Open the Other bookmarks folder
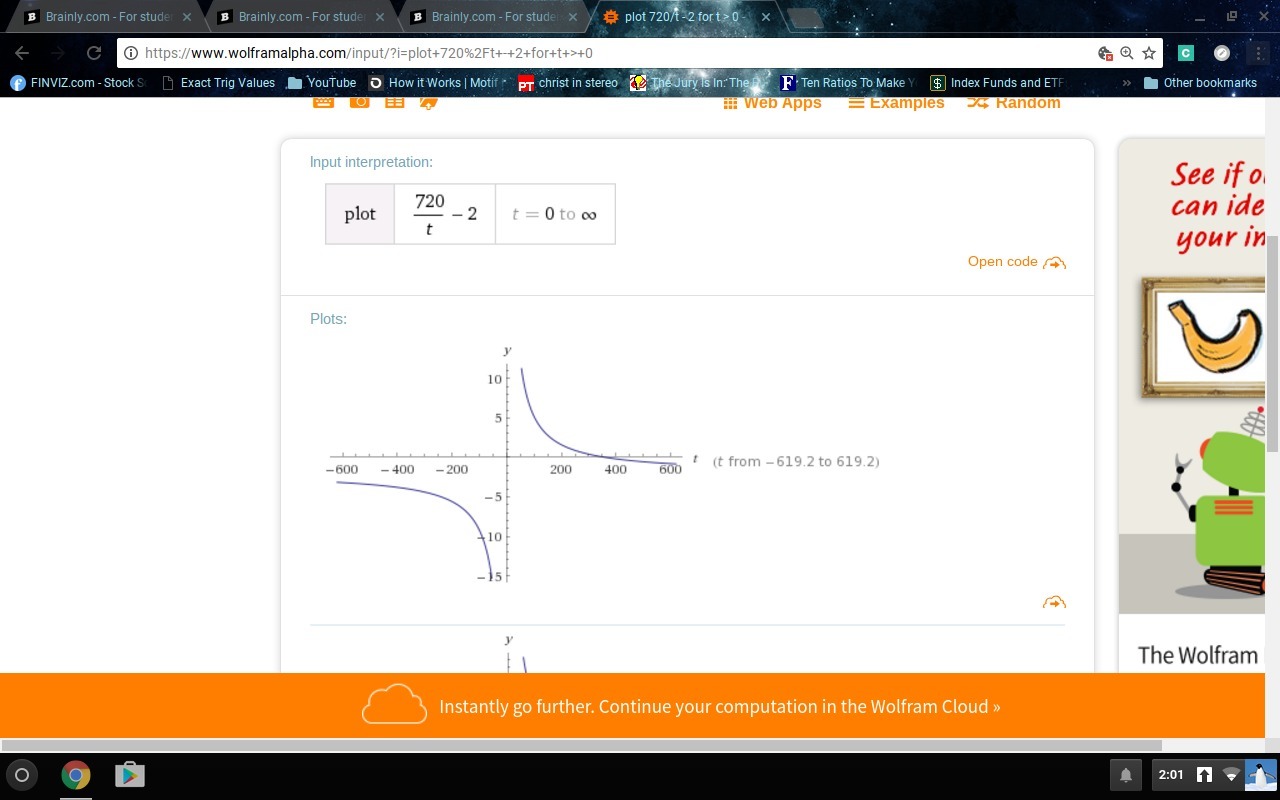Image resolution: width=1280 pixels, height=800 pixels. click(1200, 83)
